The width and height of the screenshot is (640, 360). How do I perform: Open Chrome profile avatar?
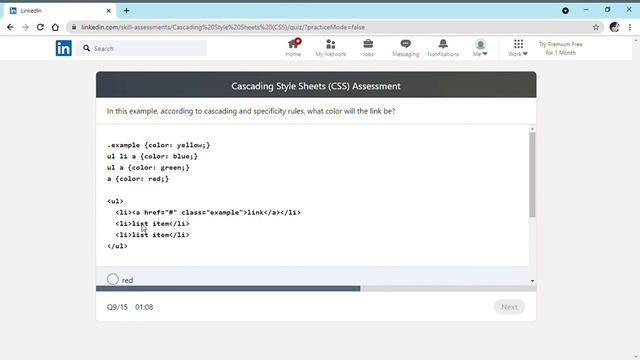(614, 27)
